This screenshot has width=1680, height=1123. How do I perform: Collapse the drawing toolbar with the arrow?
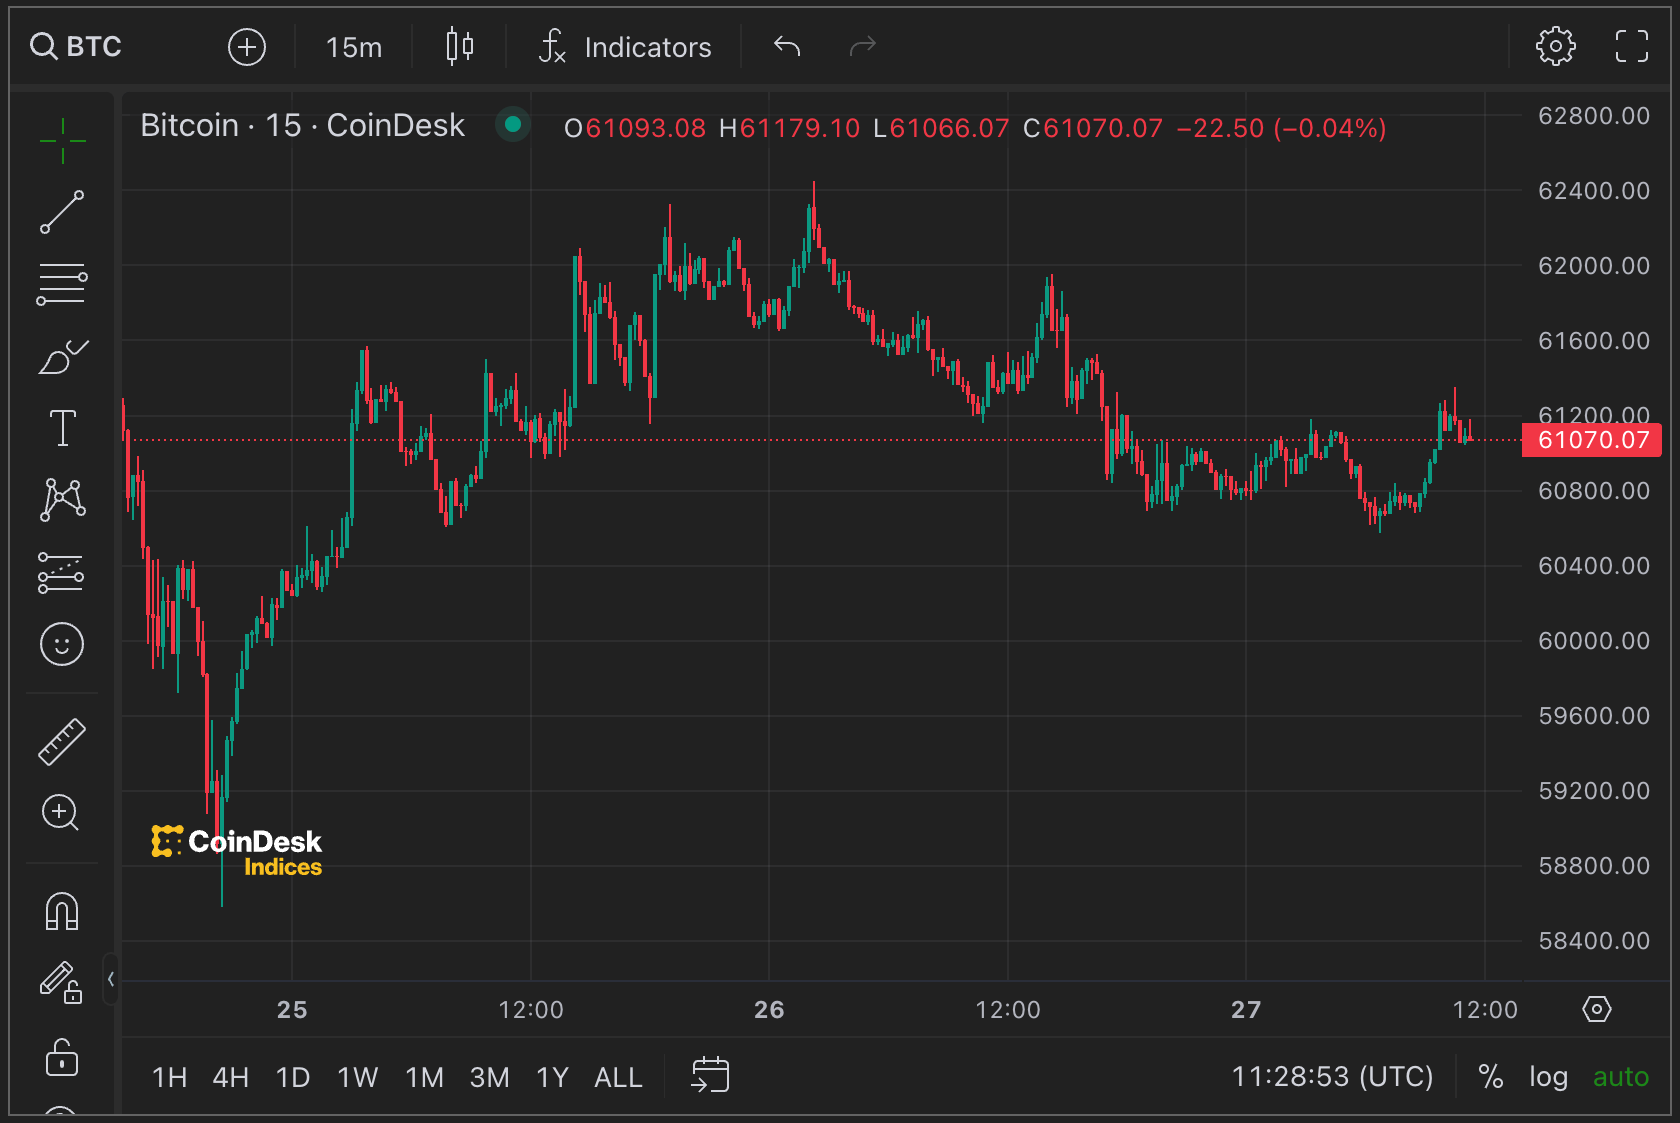tap(111, 979)
